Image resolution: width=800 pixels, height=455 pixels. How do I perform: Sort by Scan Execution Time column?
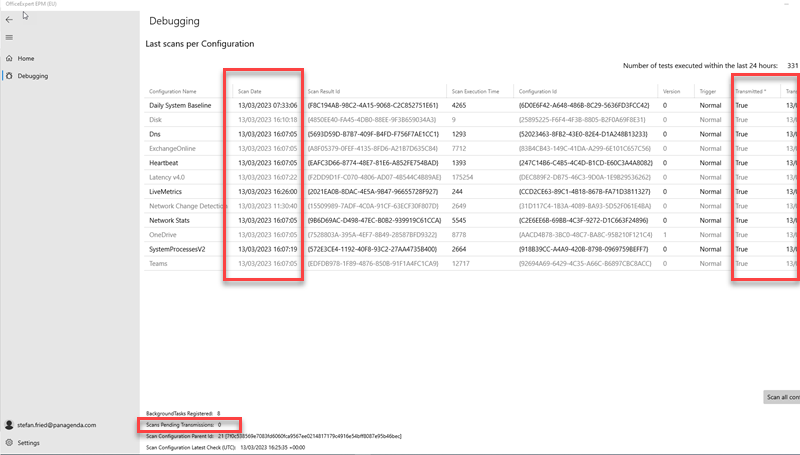[475, 91]
